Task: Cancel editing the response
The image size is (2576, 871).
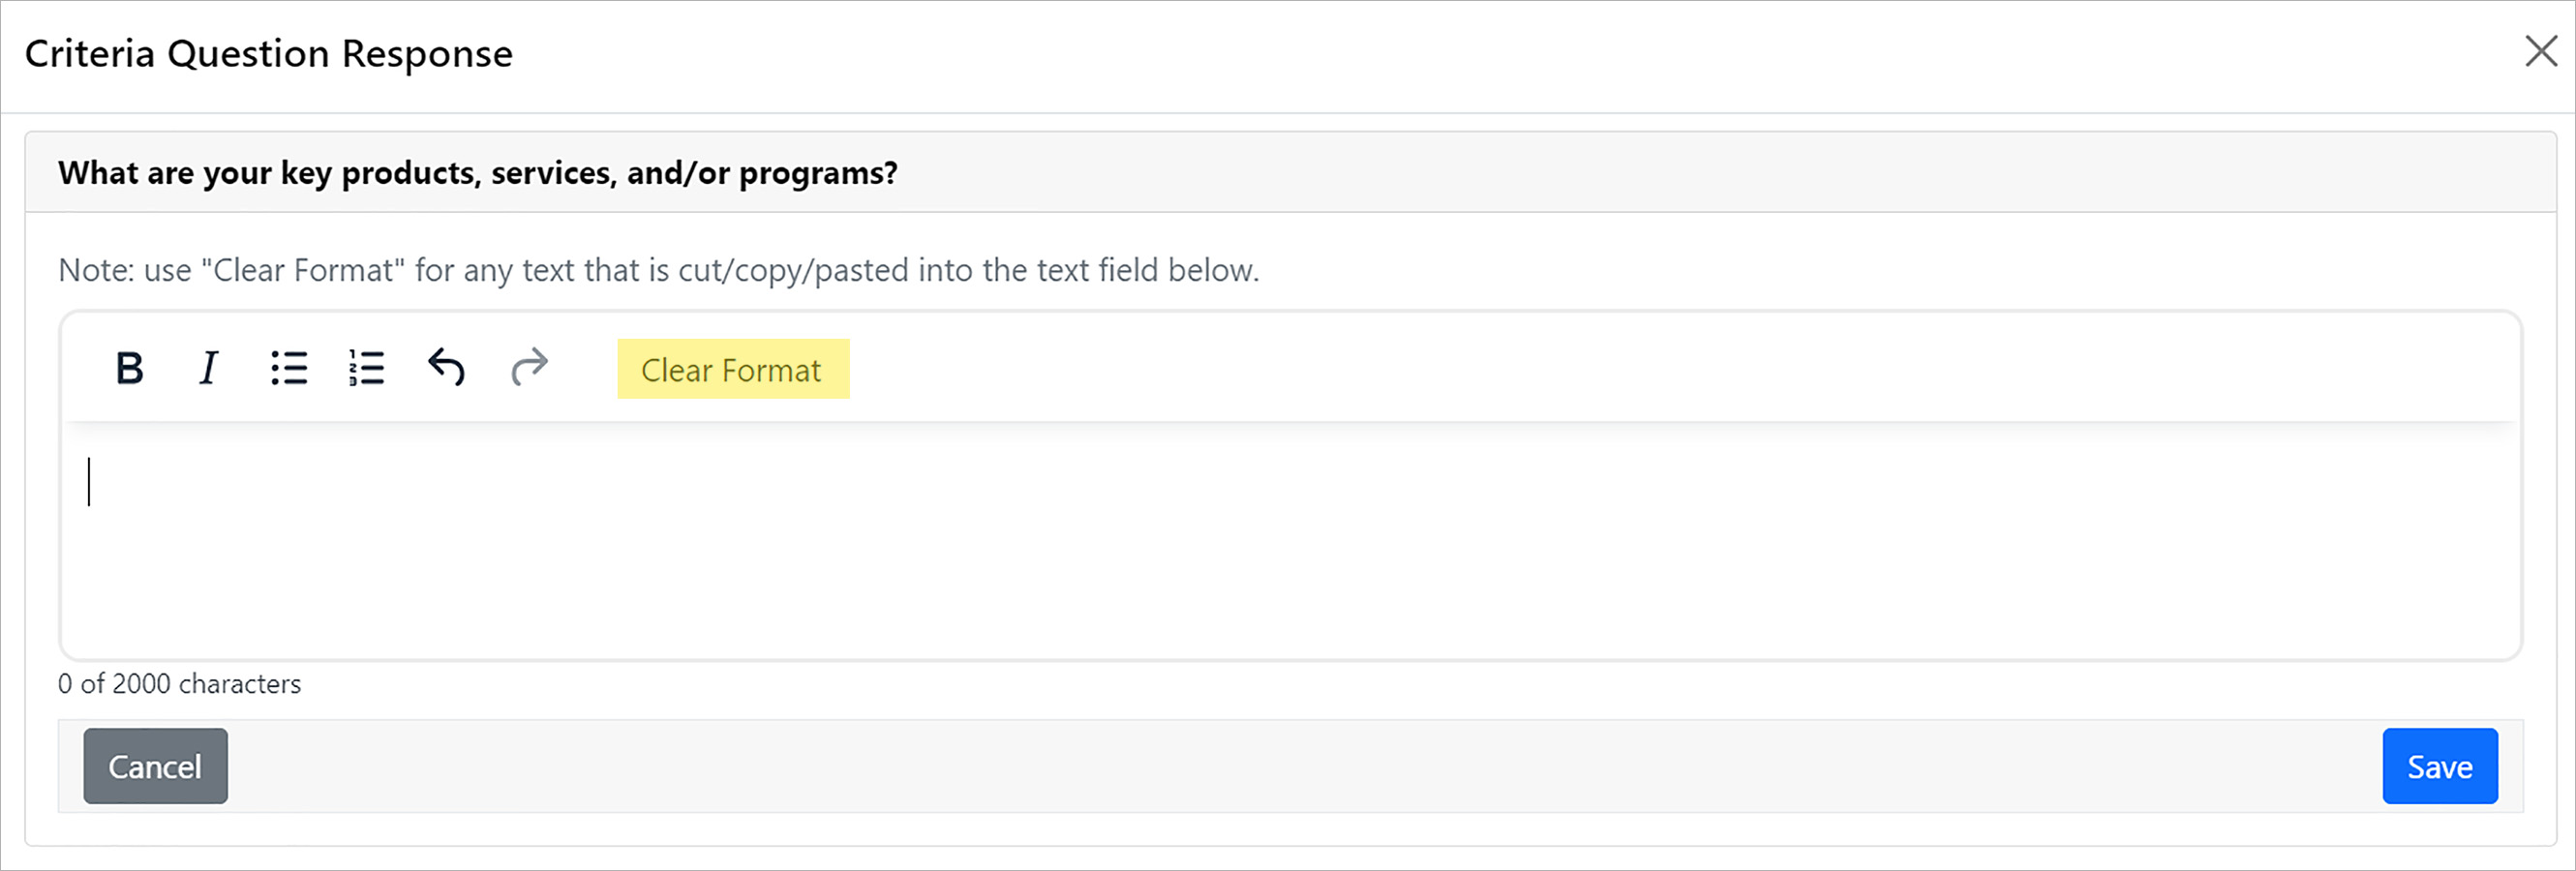Action: [x=155, y=766]
